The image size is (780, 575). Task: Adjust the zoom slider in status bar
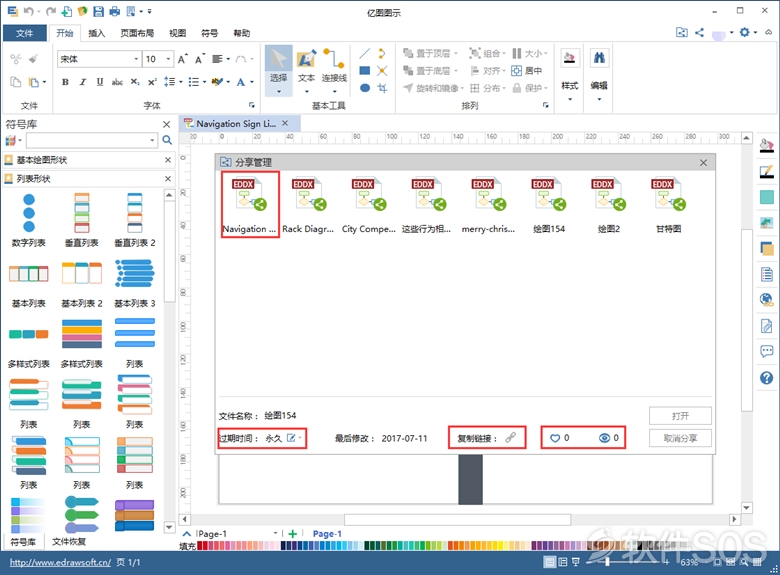point(607,562)
